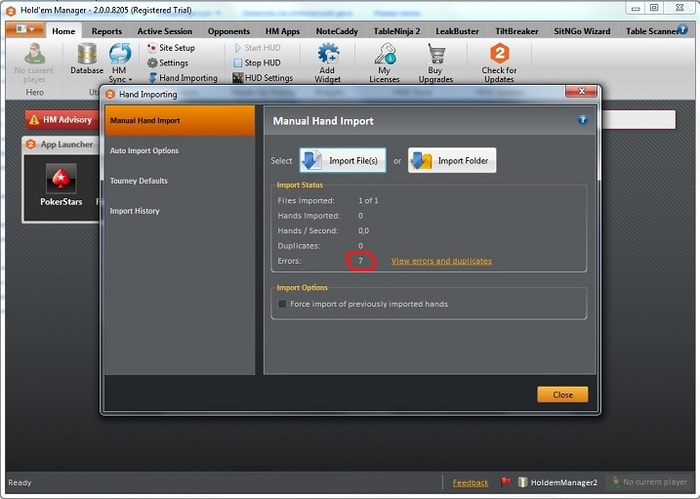Open the NoteCaddy tab

(337, 31)
